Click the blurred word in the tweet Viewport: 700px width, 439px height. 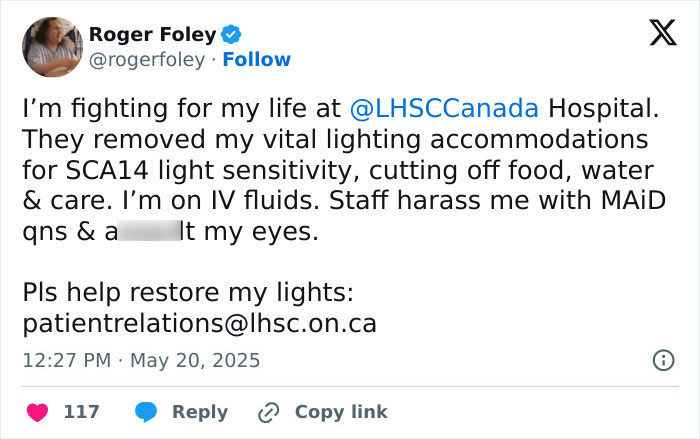coord(150,233)
